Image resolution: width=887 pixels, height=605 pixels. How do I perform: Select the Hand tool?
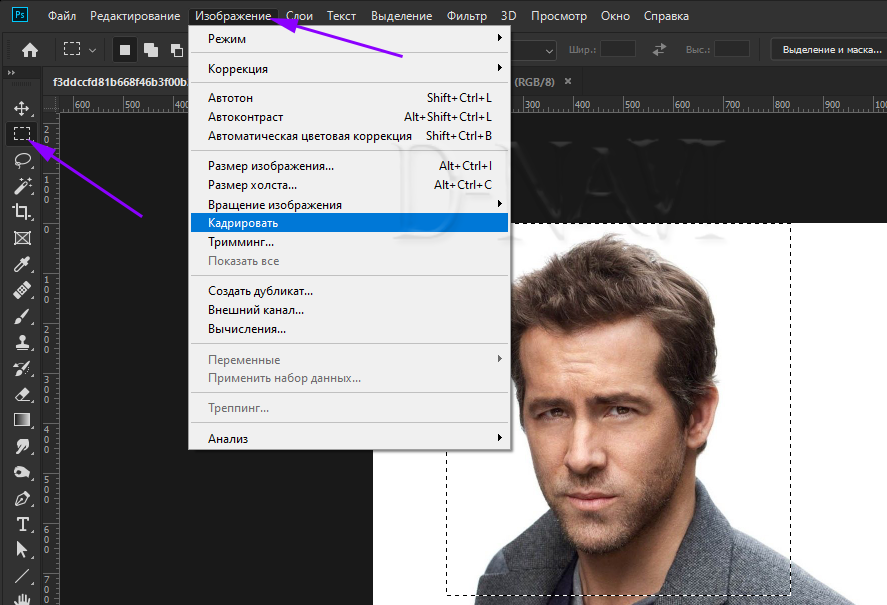pyautogui.click(x=22, y=599)
